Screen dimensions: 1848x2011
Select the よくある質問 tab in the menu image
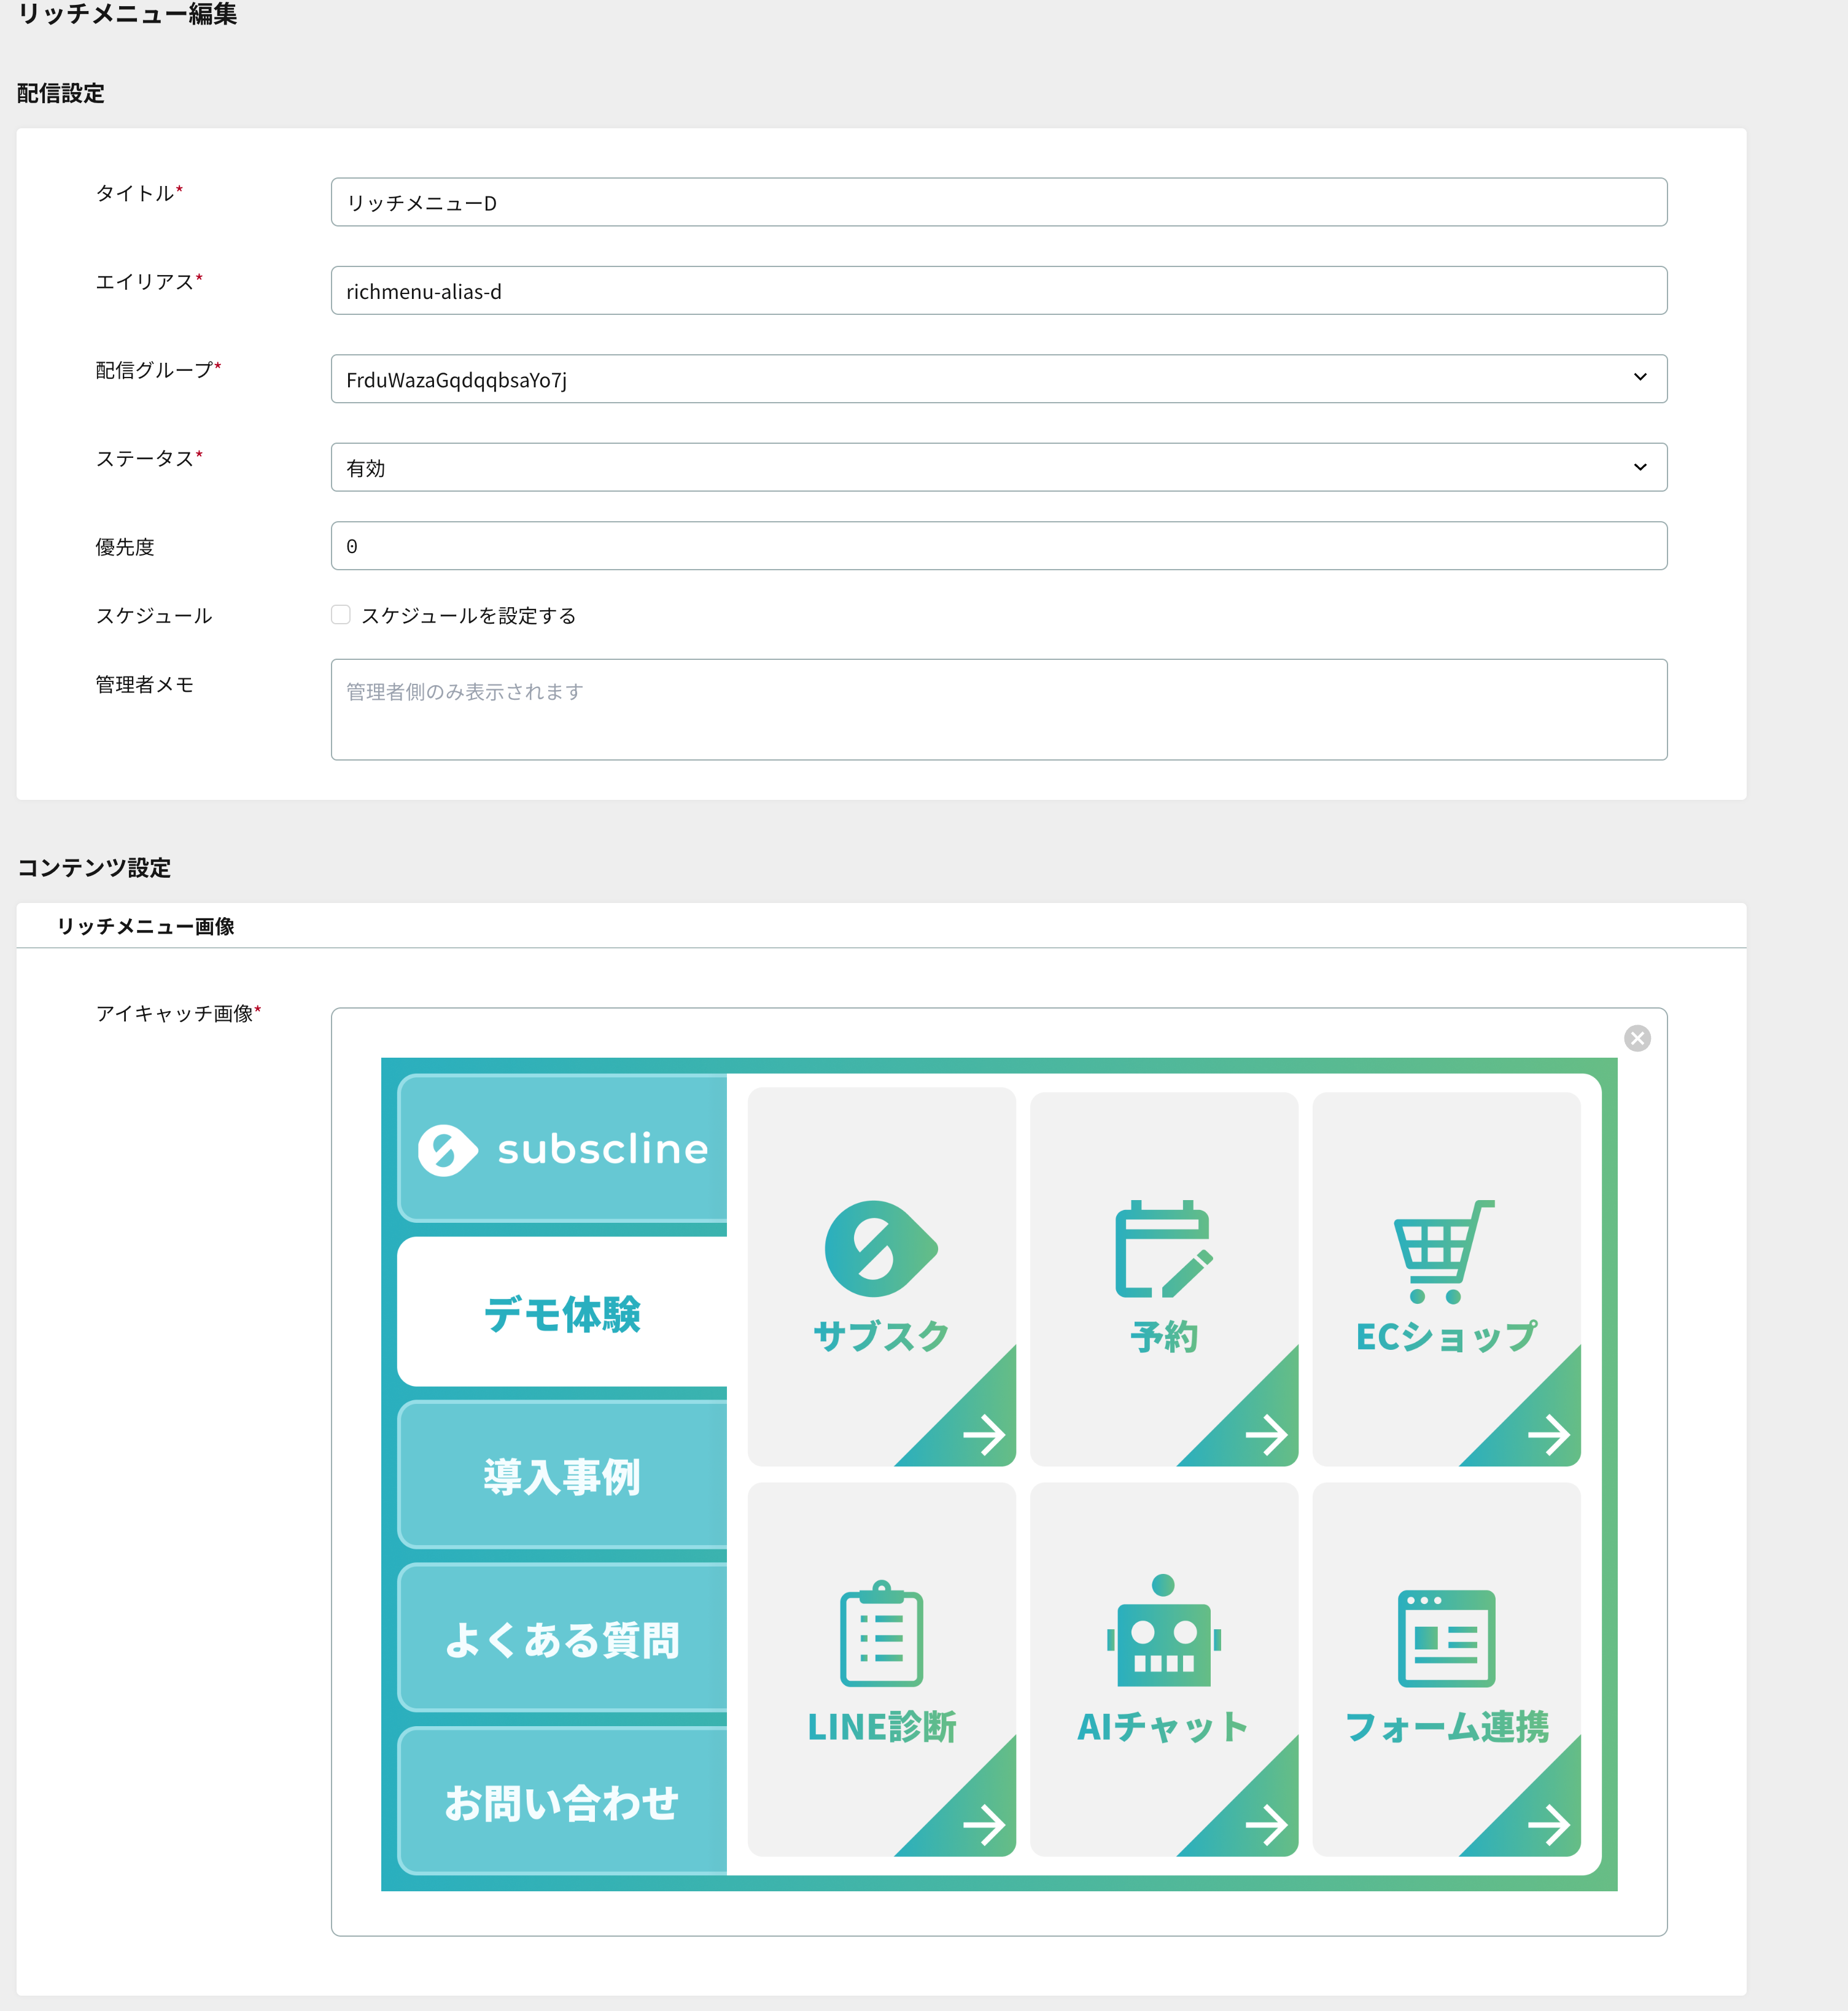pyautogui.click(x=562, y=1638)
